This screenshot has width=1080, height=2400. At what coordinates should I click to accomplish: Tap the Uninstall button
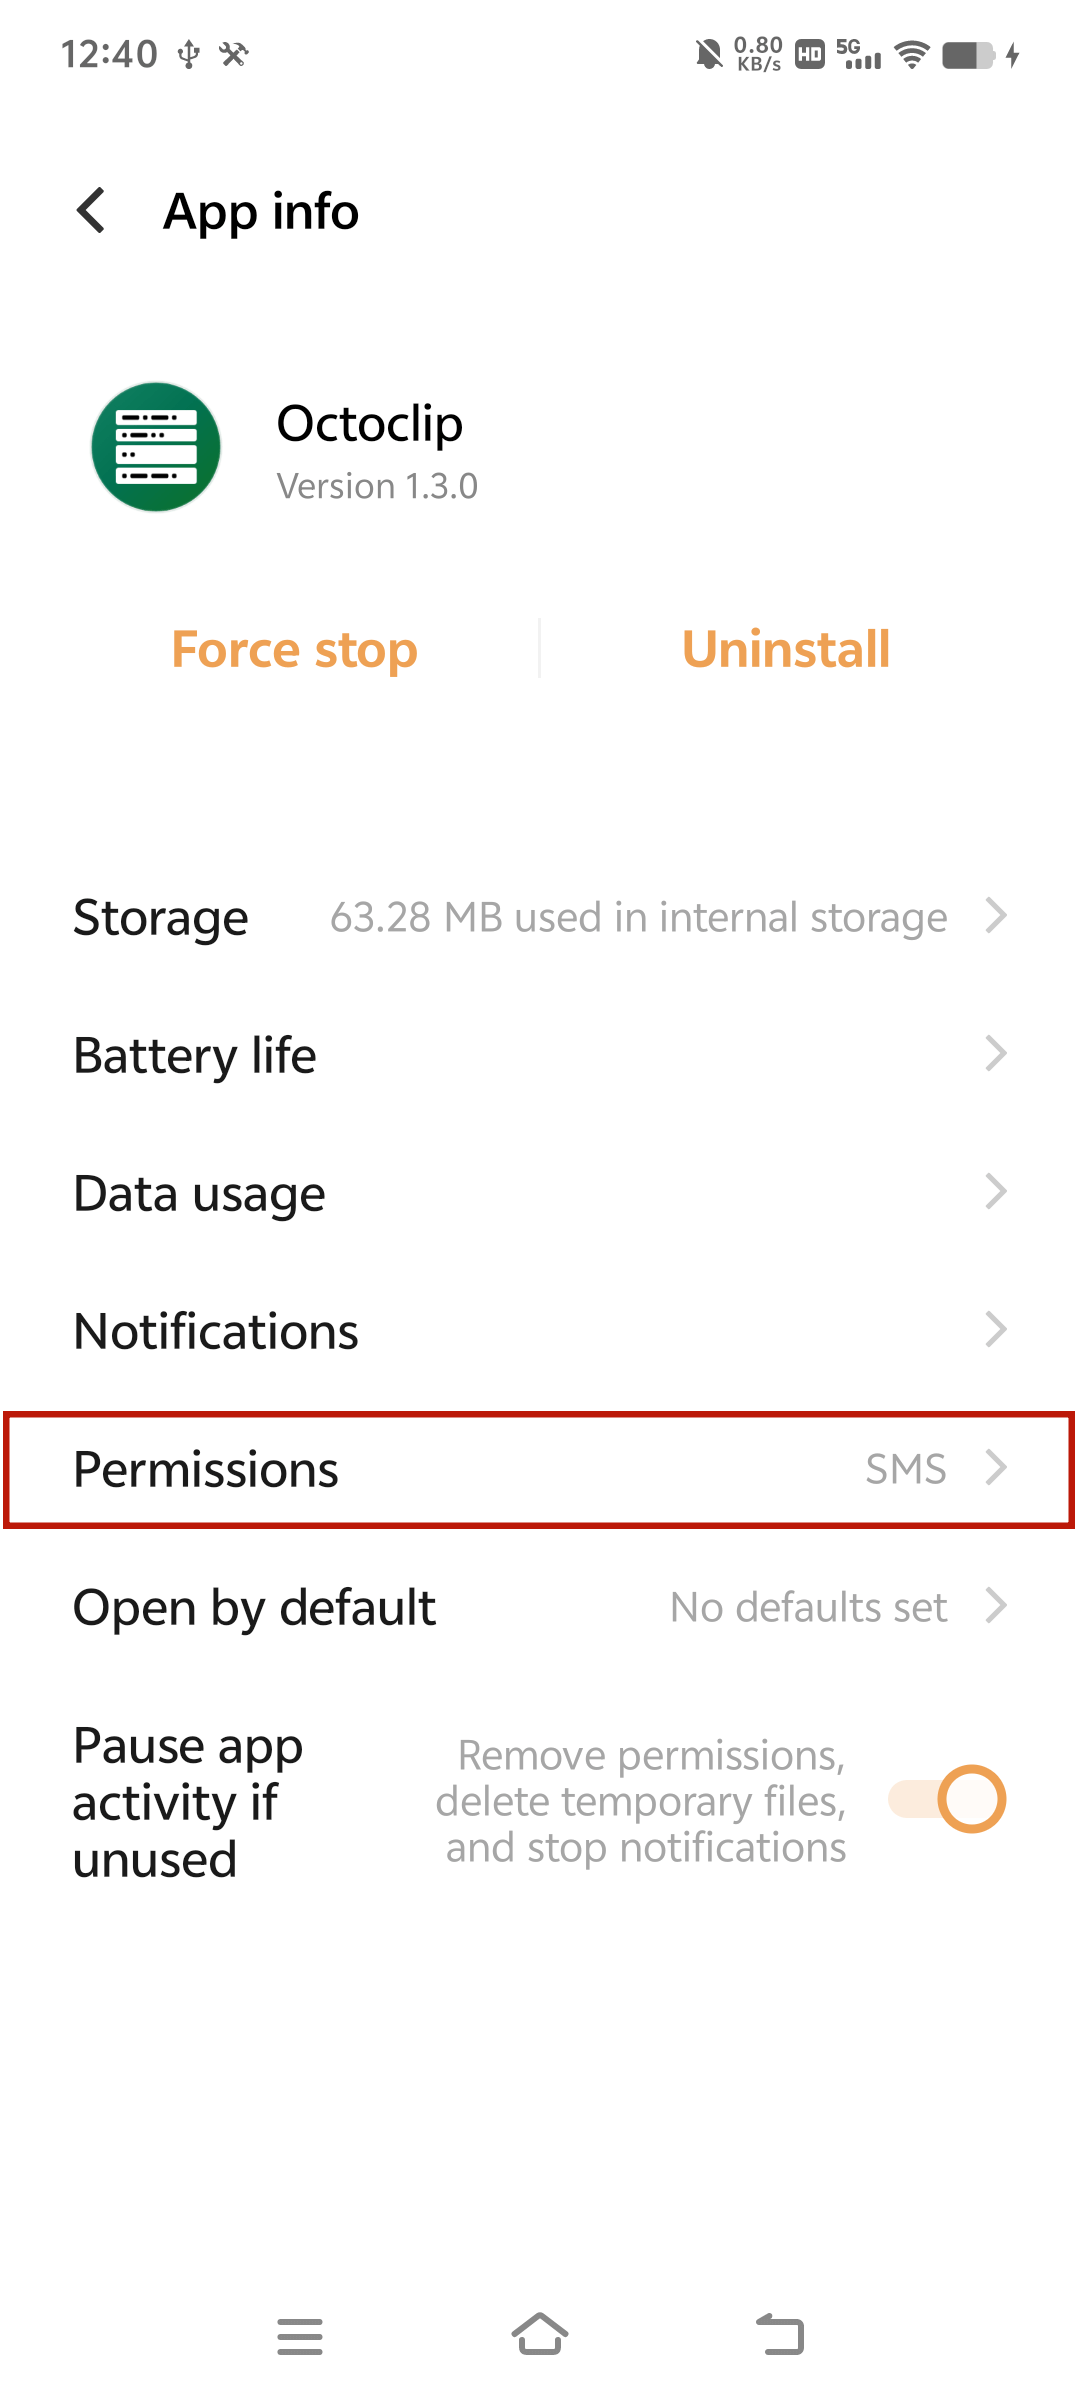(x=786, y=649)
